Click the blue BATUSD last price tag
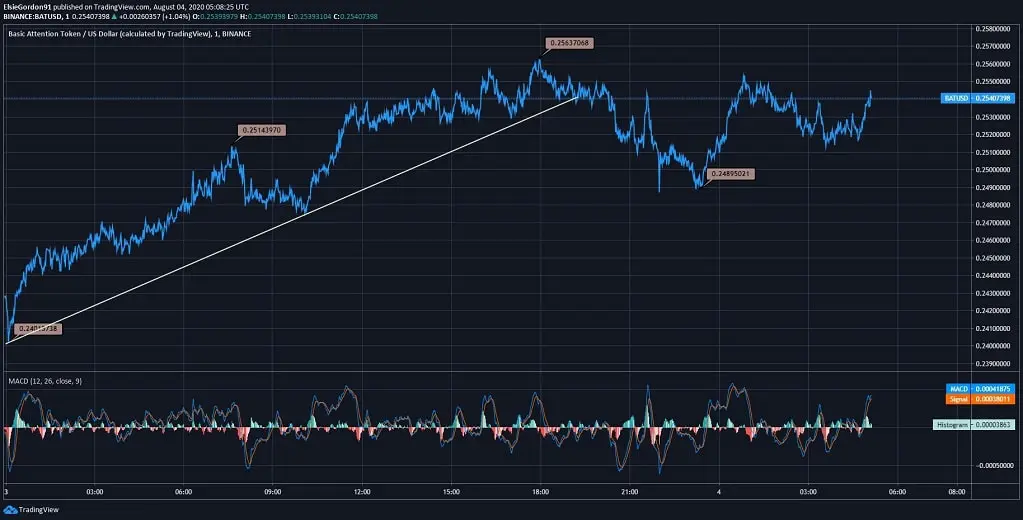The width and height of the screenshot is (1023, 520). click(x=978, y=99)
